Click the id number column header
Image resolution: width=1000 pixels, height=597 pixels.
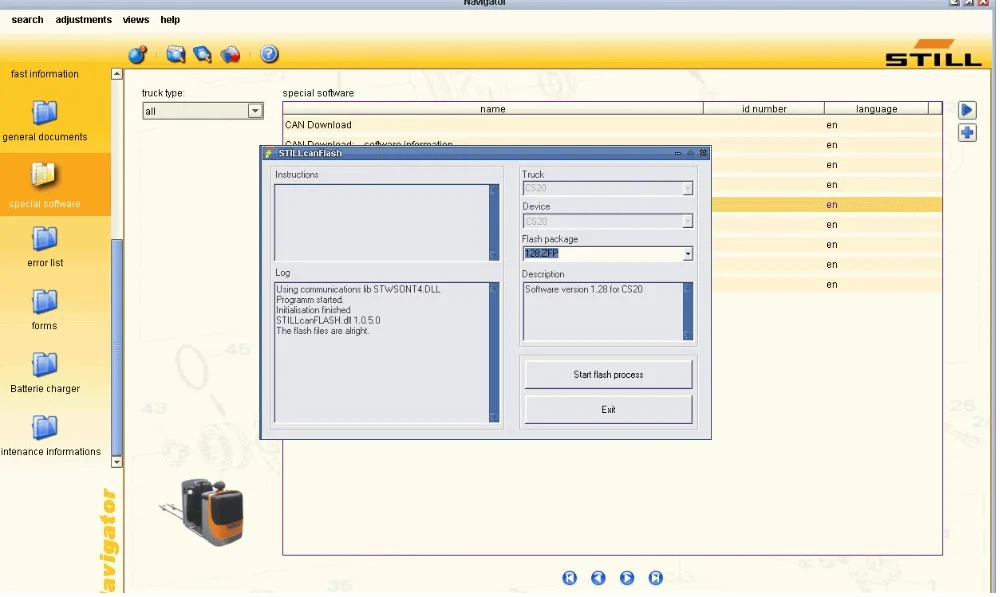(x=763, y=109)
